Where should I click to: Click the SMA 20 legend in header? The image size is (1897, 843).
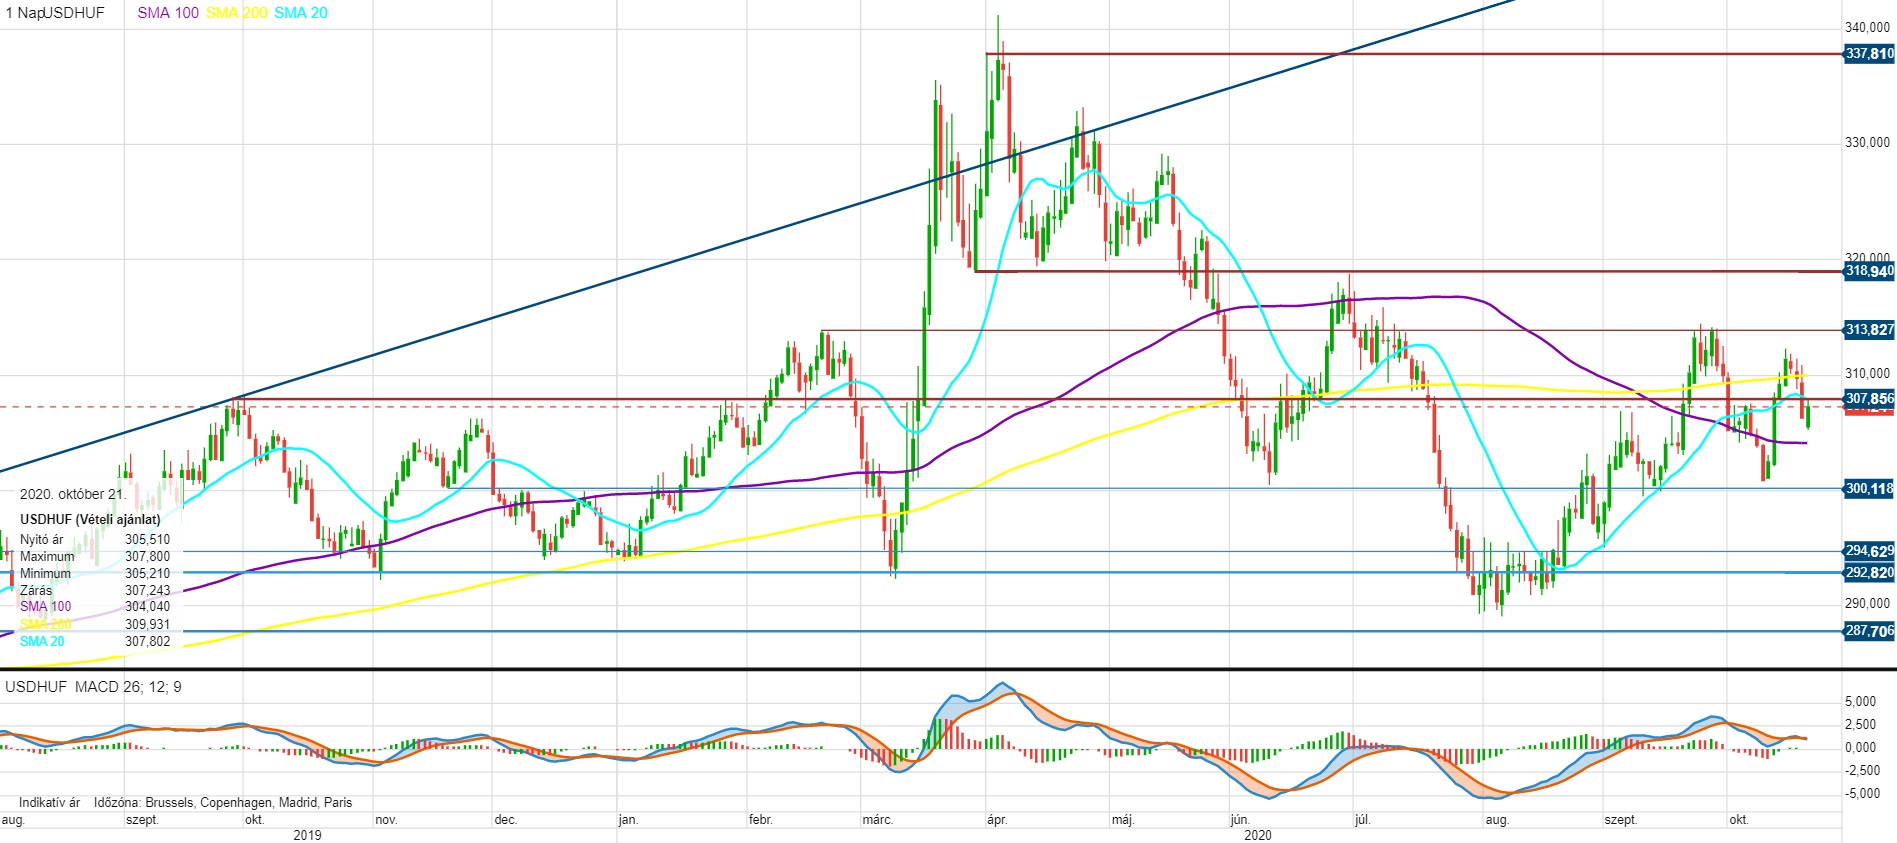[301, 13]
